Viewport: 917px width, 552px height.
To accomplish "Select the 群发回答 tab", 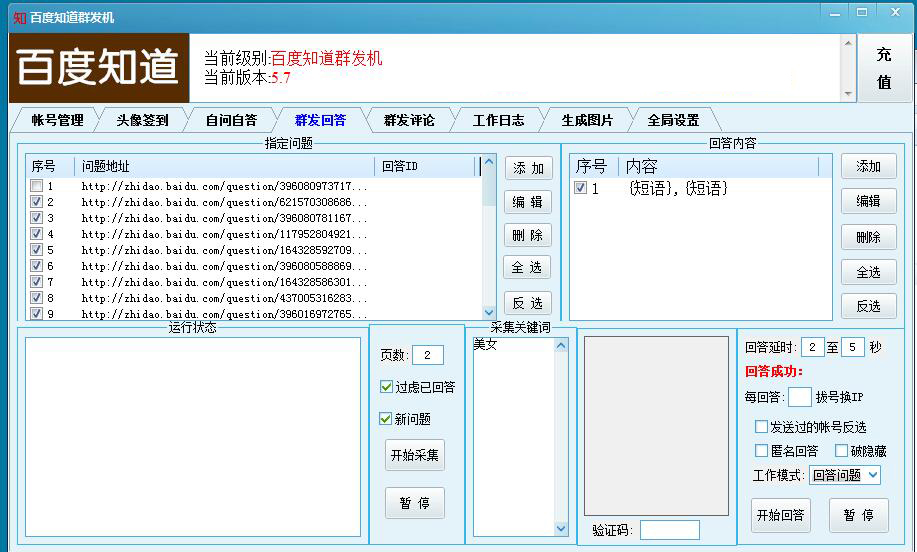I will click(x=320, y=120).
